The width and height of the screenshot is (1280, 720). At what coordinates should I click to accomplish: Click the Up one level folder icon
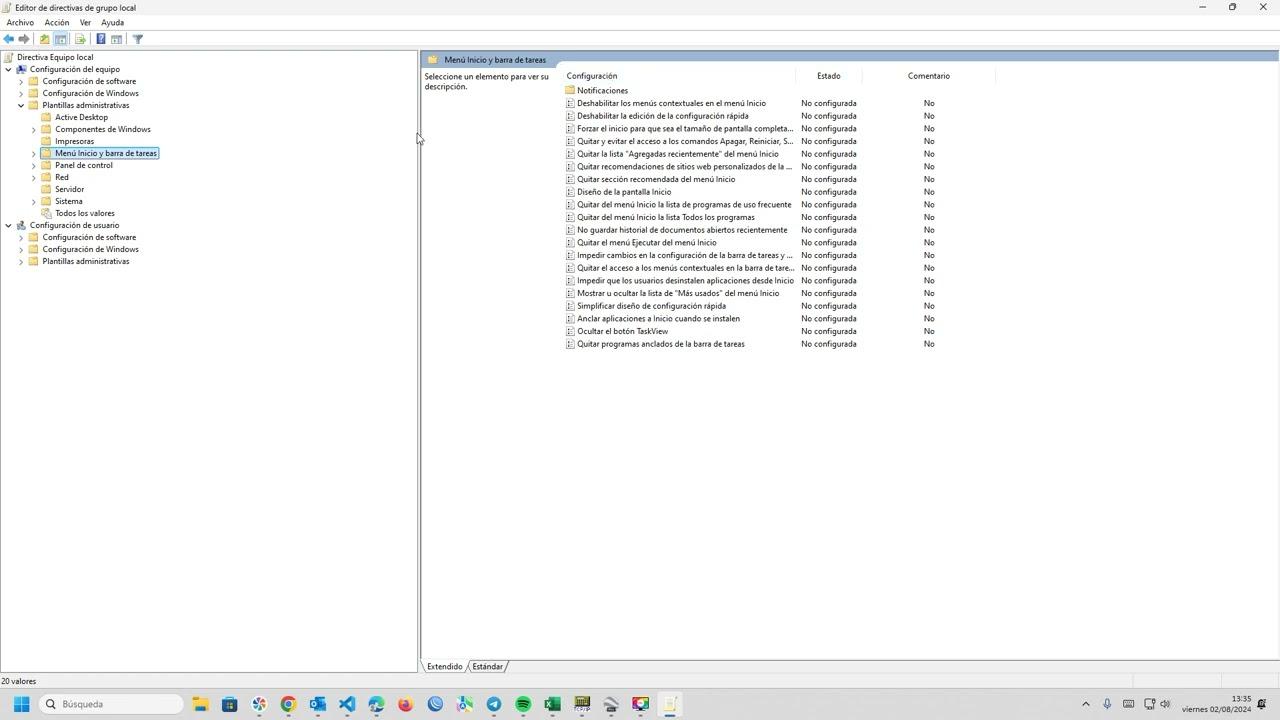[44, 39]
